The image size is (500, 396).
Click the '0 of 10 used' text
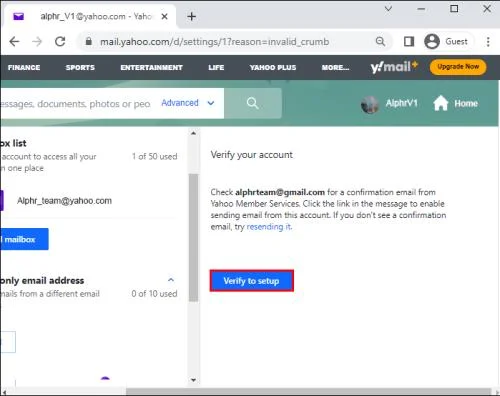[x=154, y=294]
